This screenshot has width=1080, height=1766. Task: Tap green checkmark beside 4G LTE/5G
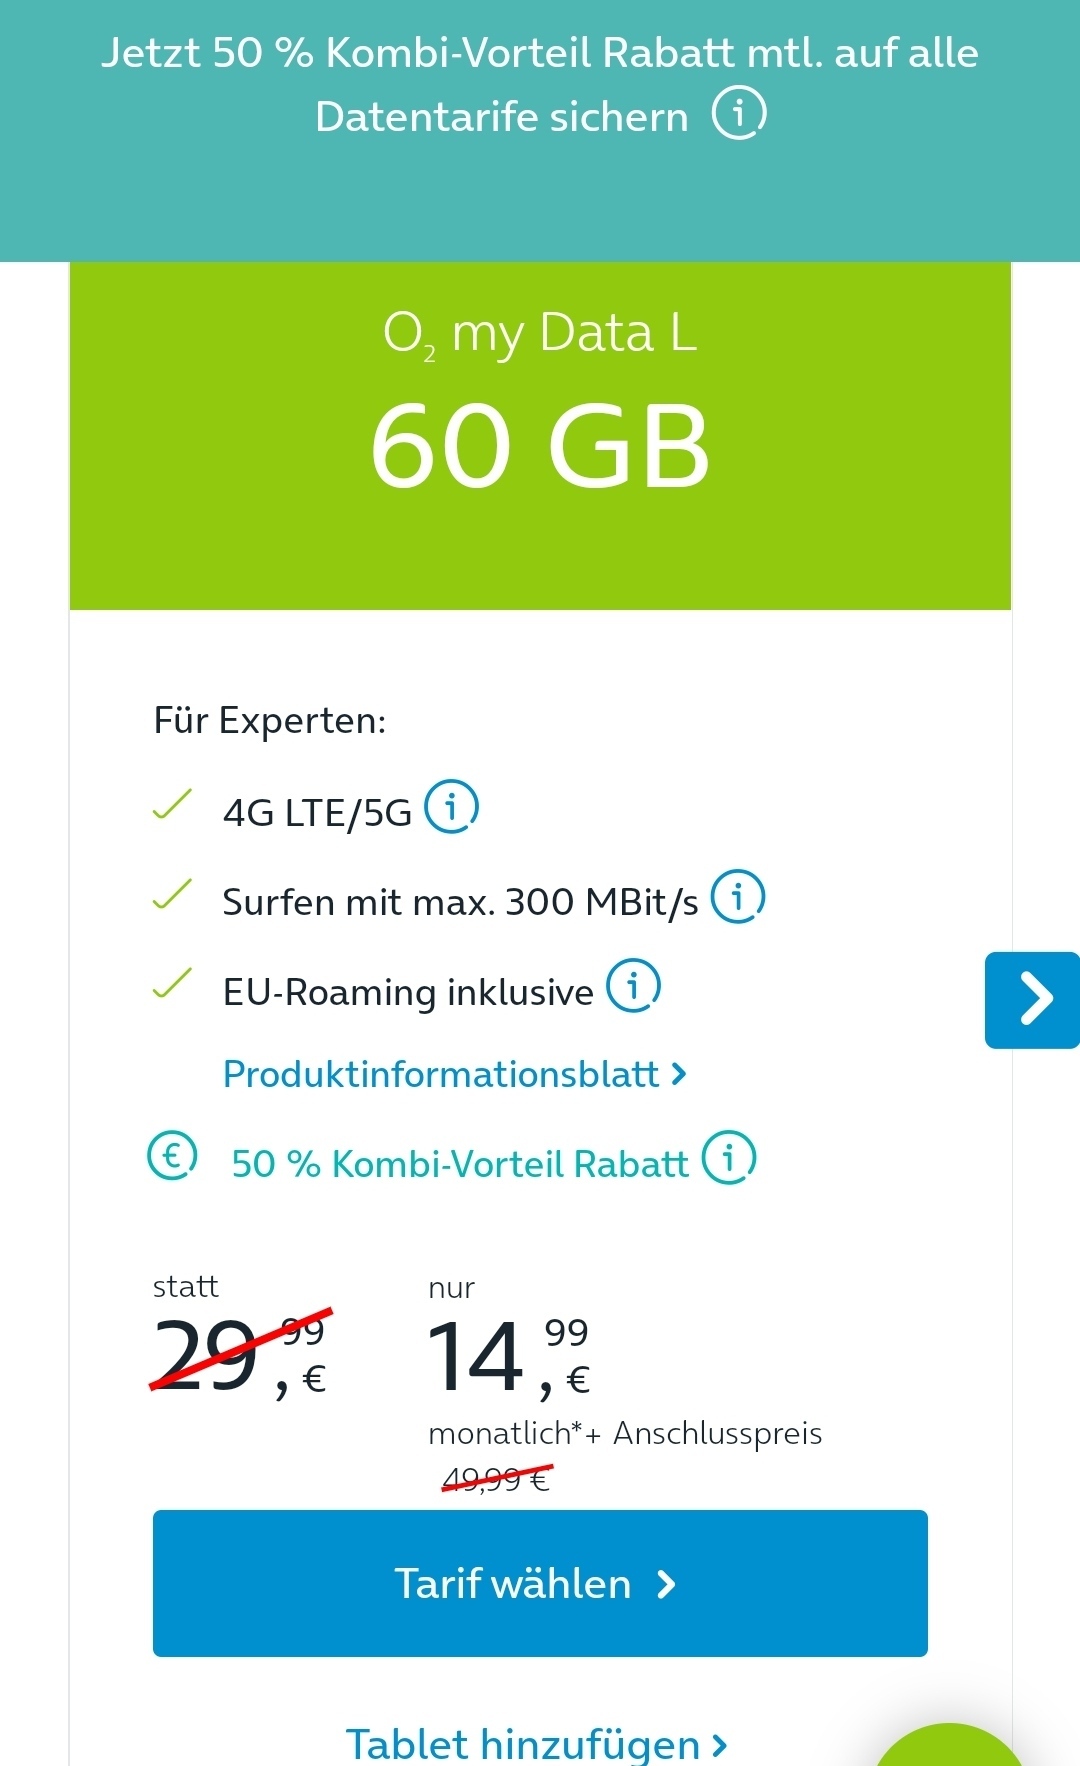tap(172, 804)
